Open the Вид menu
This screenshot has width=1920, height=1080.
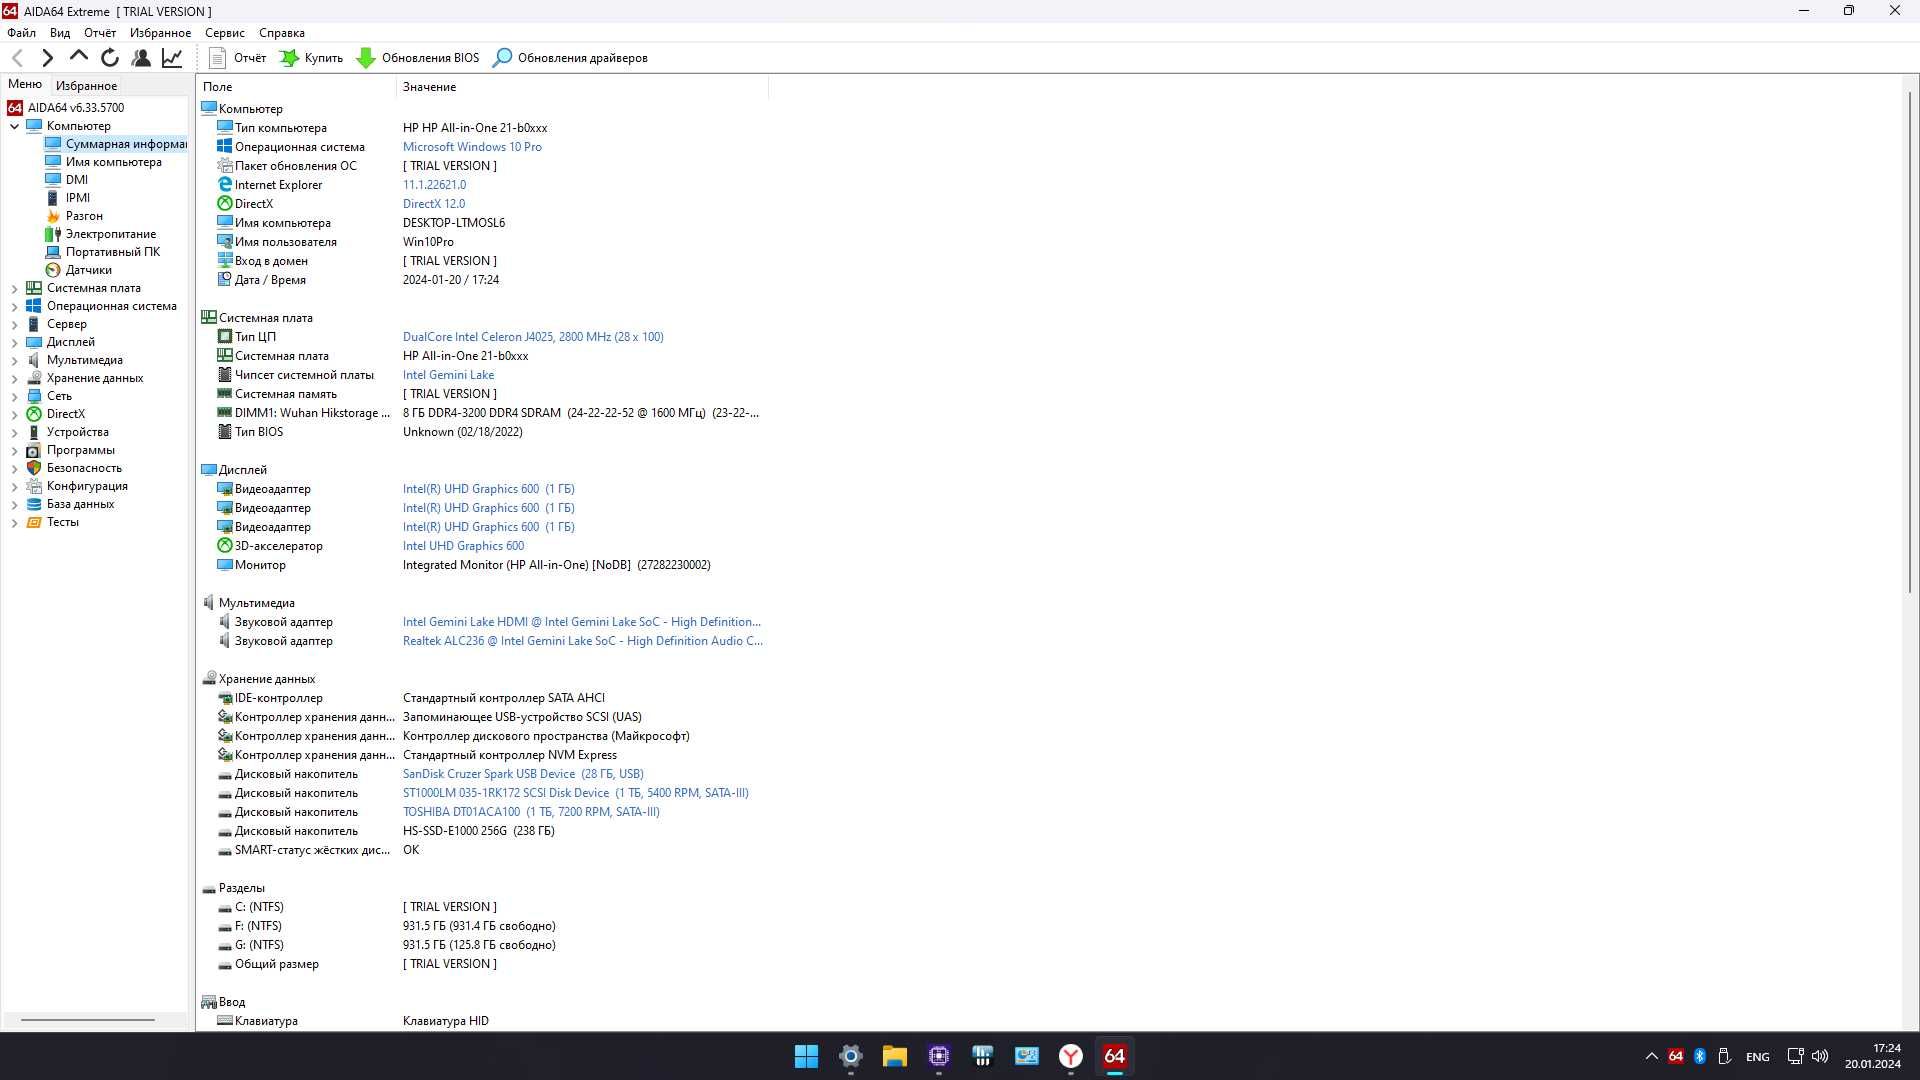click(60, 33)
